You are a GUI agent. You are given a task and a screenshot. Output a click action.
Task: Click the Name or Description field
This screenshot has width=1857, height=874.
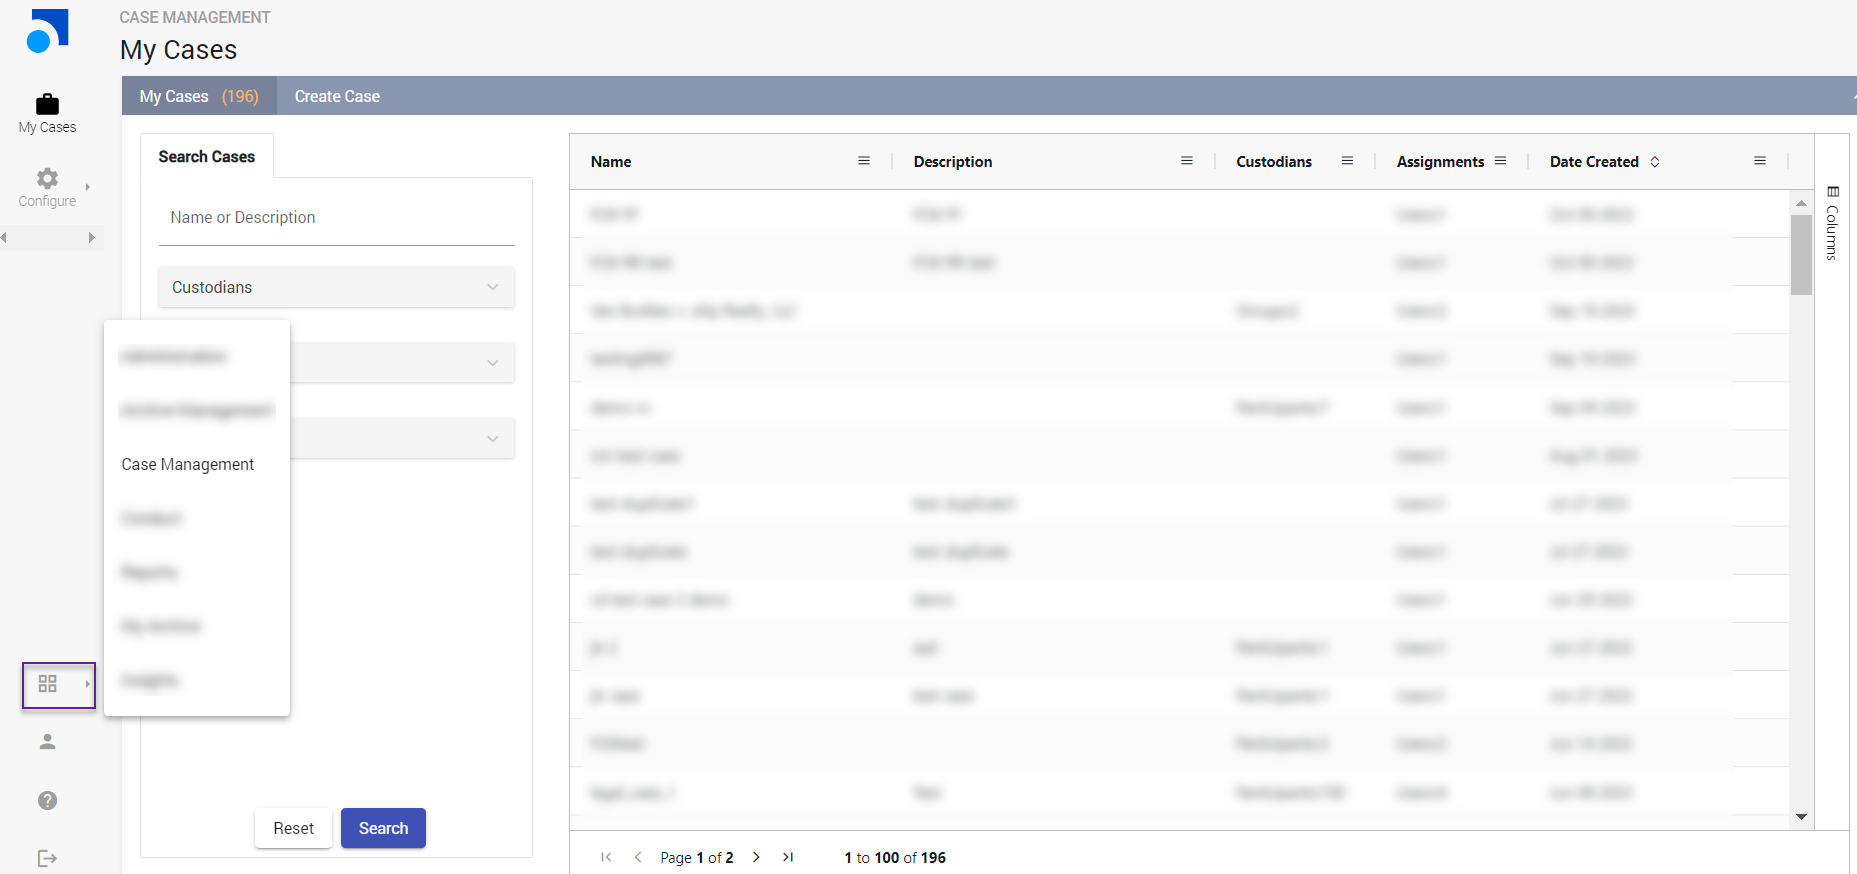point(336,218)
